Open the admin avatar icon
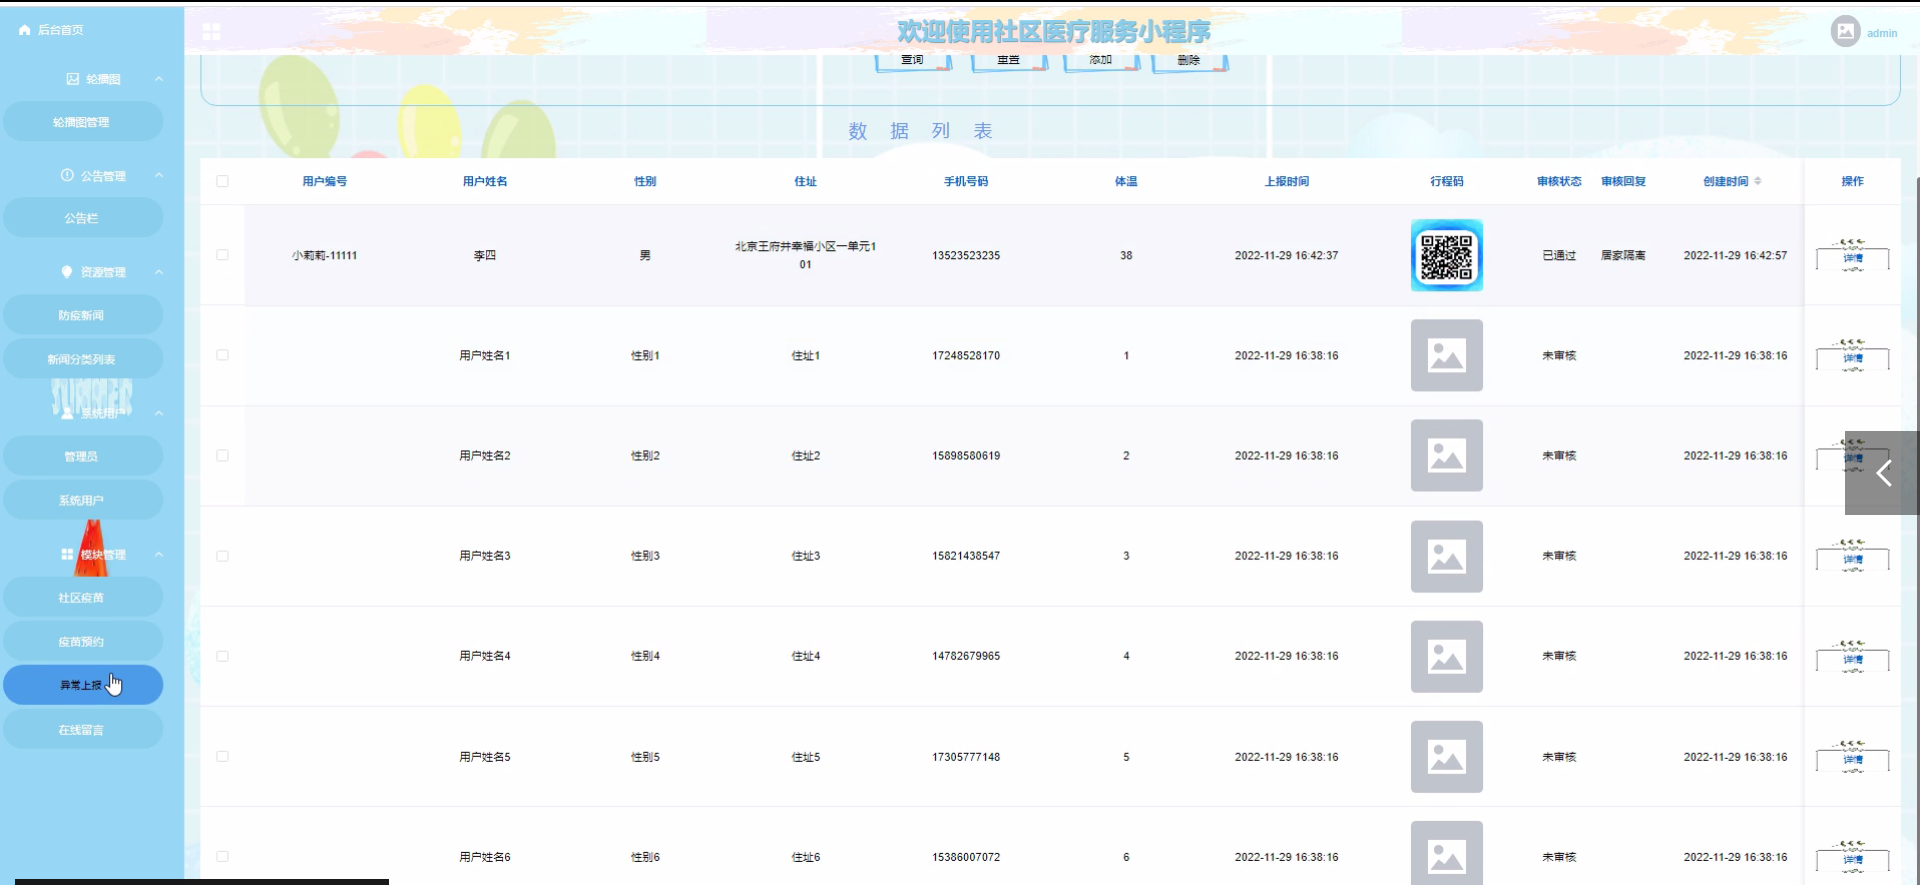 point(1845,31)
